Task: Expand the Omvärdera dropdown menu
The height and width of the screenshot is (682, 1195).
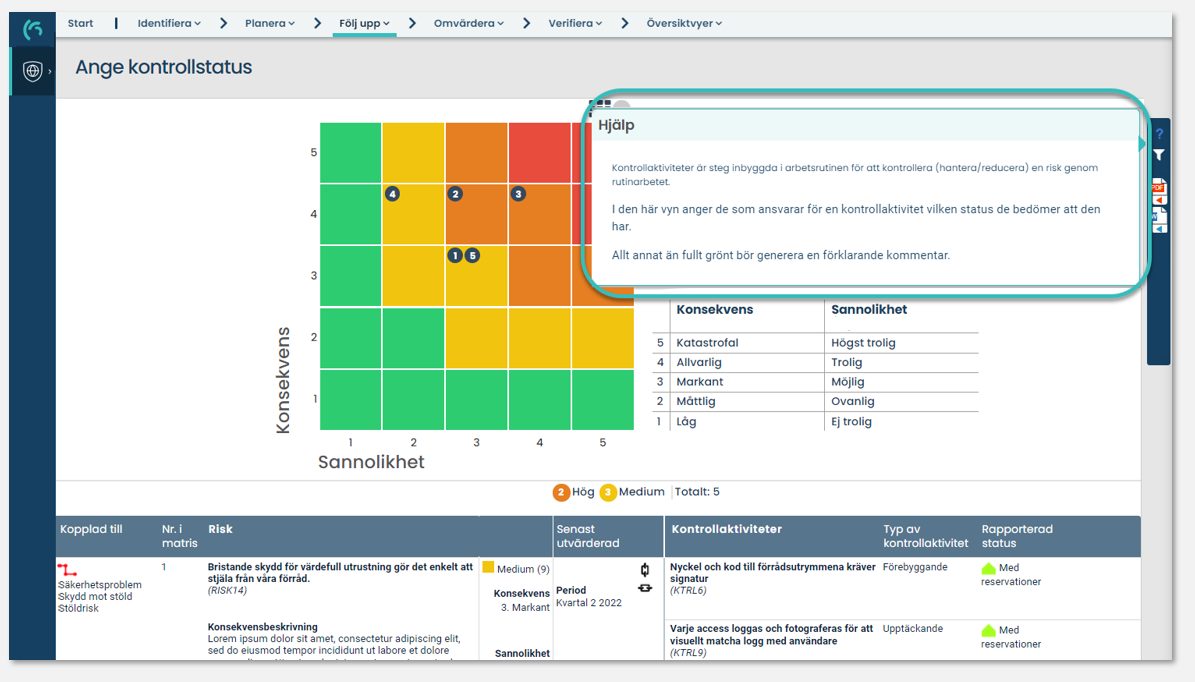Action: [x=470, y=21]
